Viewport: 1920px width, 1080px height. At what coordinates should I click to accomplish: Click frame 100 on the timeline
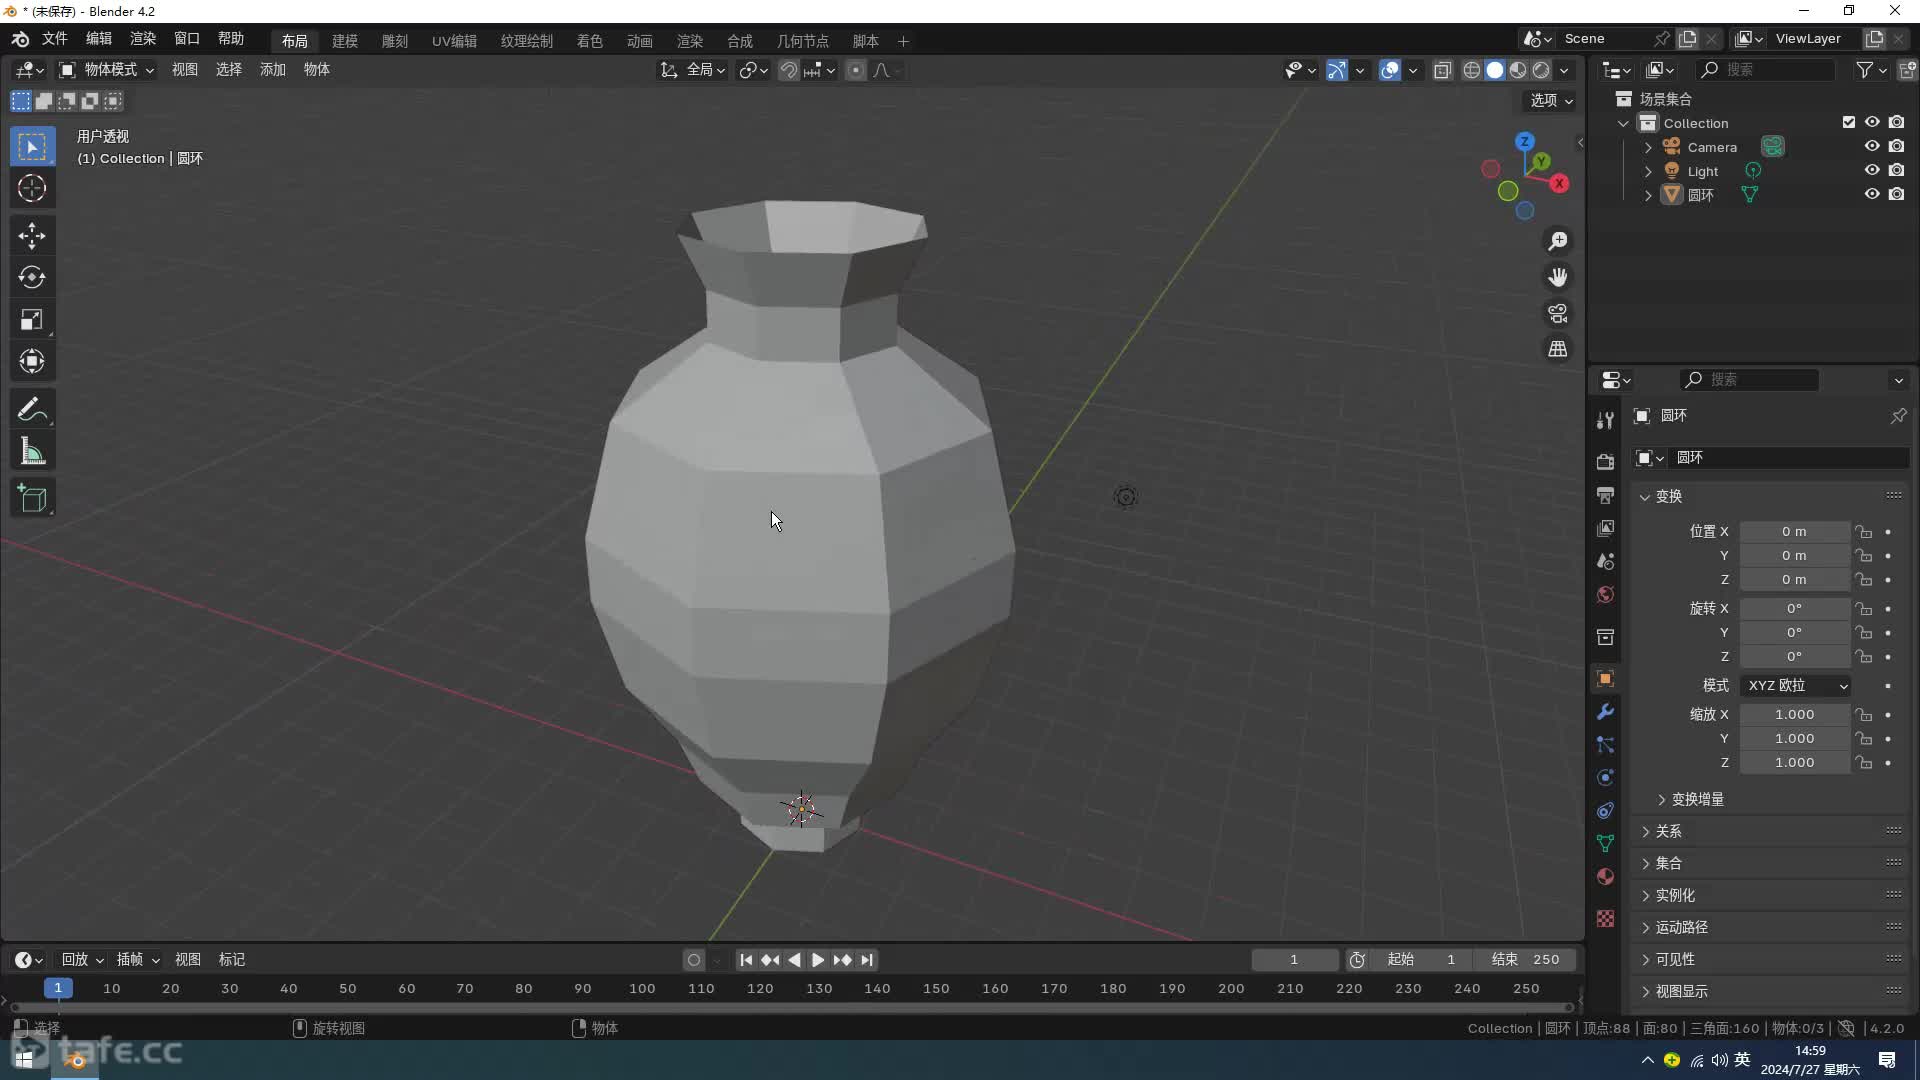[x=642, y=989]
